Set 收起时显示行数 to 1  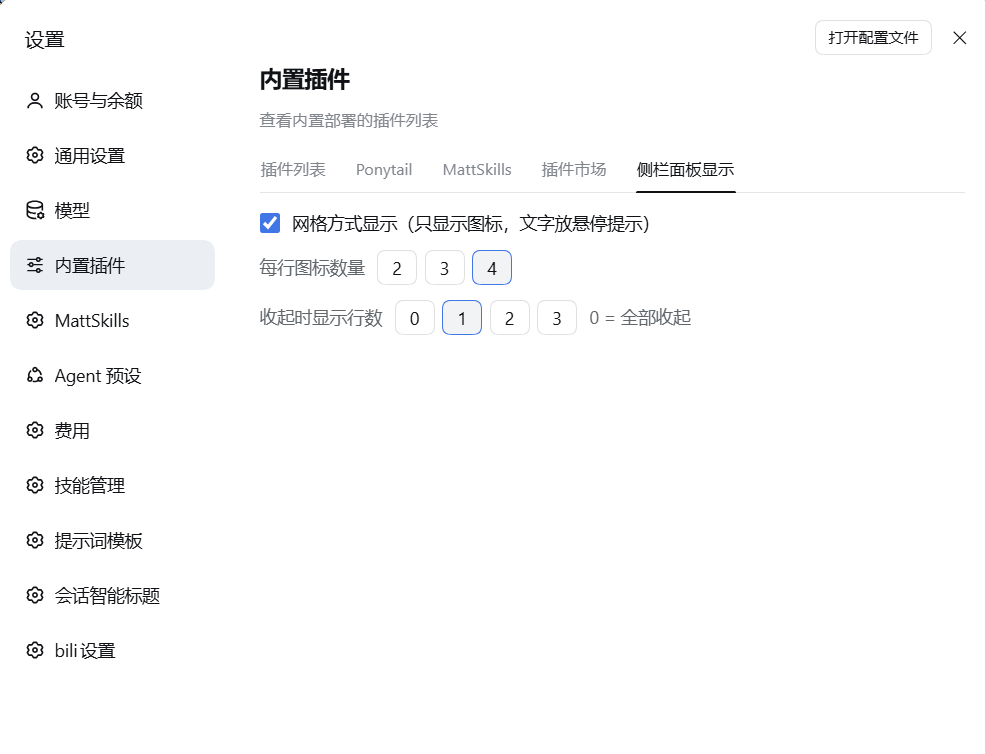coord(462,318)
